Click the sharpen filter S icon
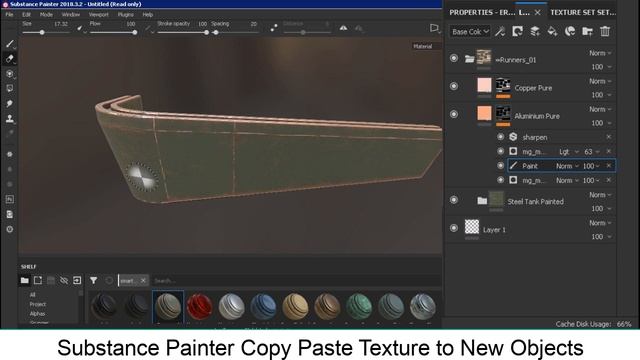The height and width of the screenshot is (360, 640). pos(513,137)
